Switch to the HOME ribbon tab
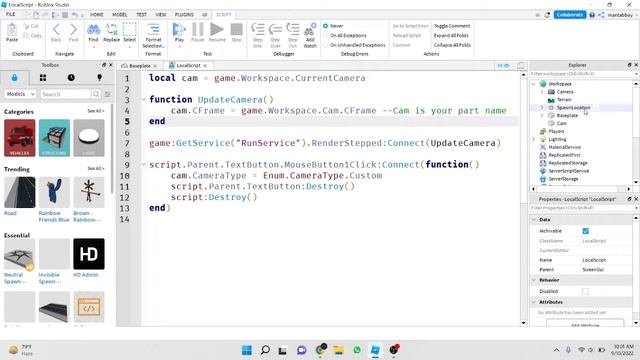The width and height of the screenshot is (640, 360). tap(97, 14)
